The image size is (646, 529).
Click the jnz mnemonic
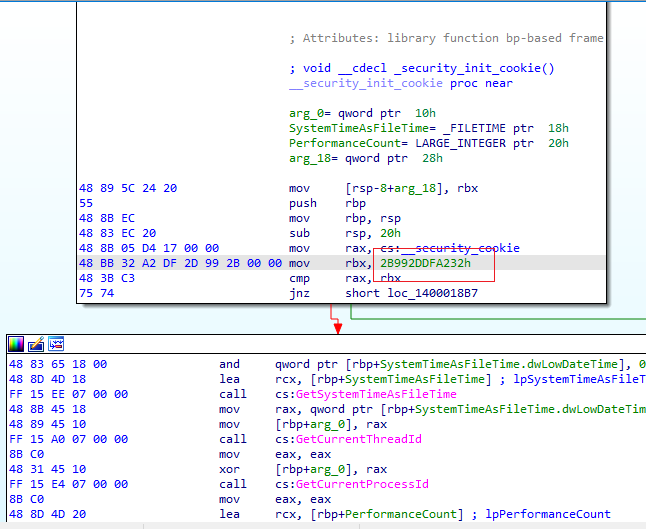299,293
